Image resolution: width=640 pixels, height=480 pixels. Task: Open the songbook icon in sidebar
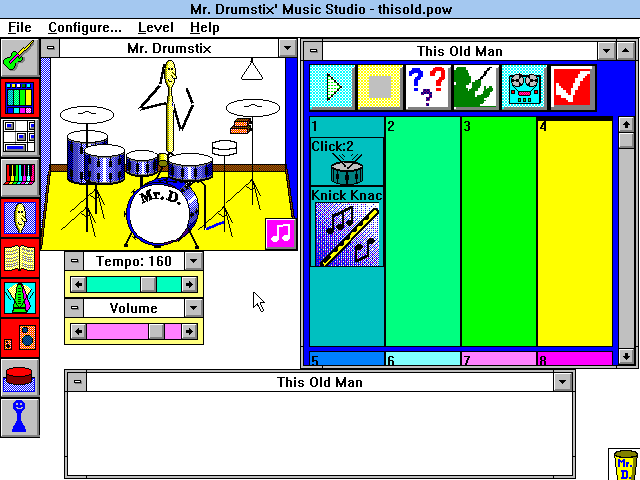click(20, 258)
